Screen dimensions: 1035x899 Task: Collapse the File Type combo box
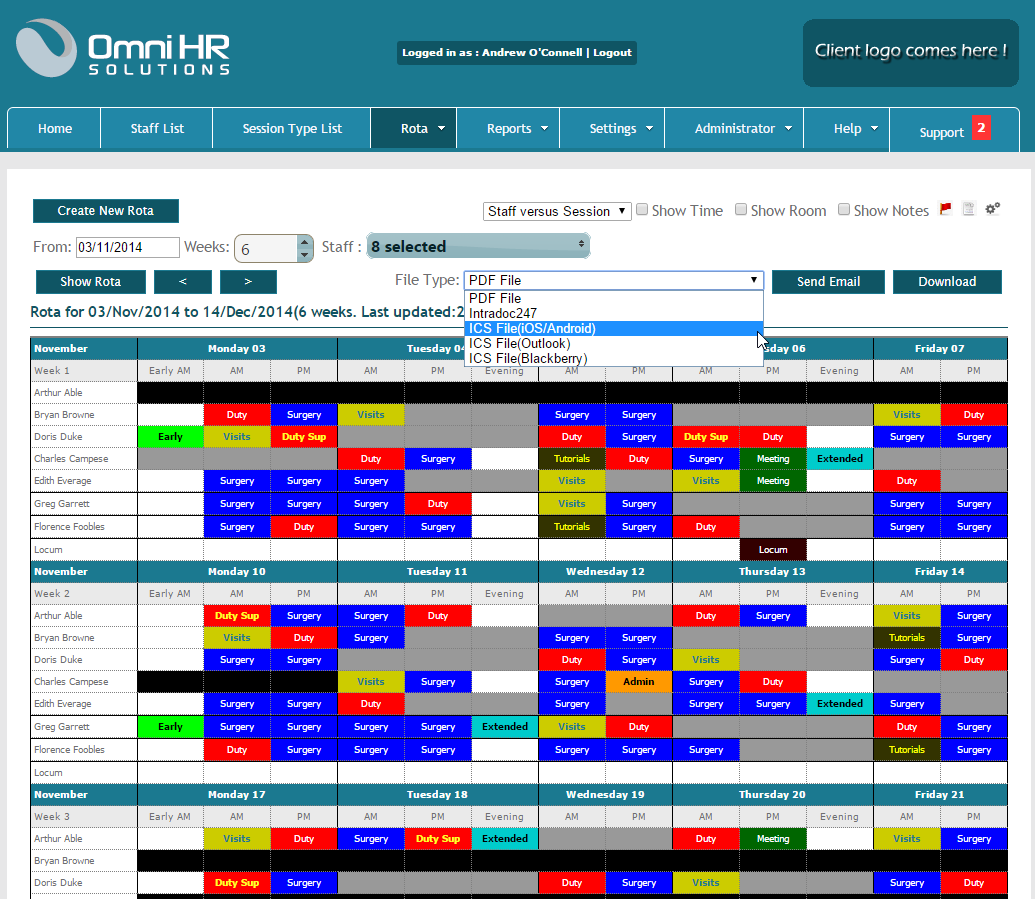[613, 280]
